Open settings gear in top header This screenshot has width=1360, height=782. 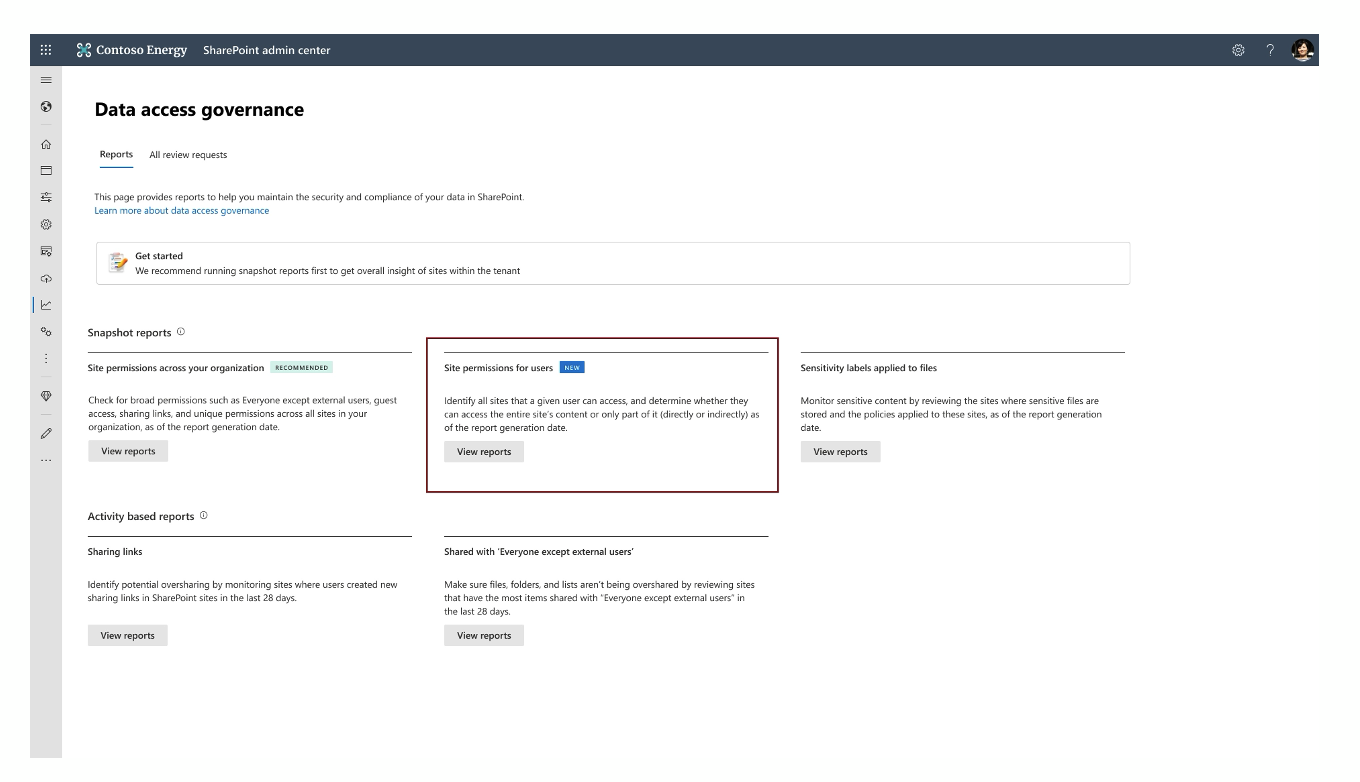tap(1238, 50)
